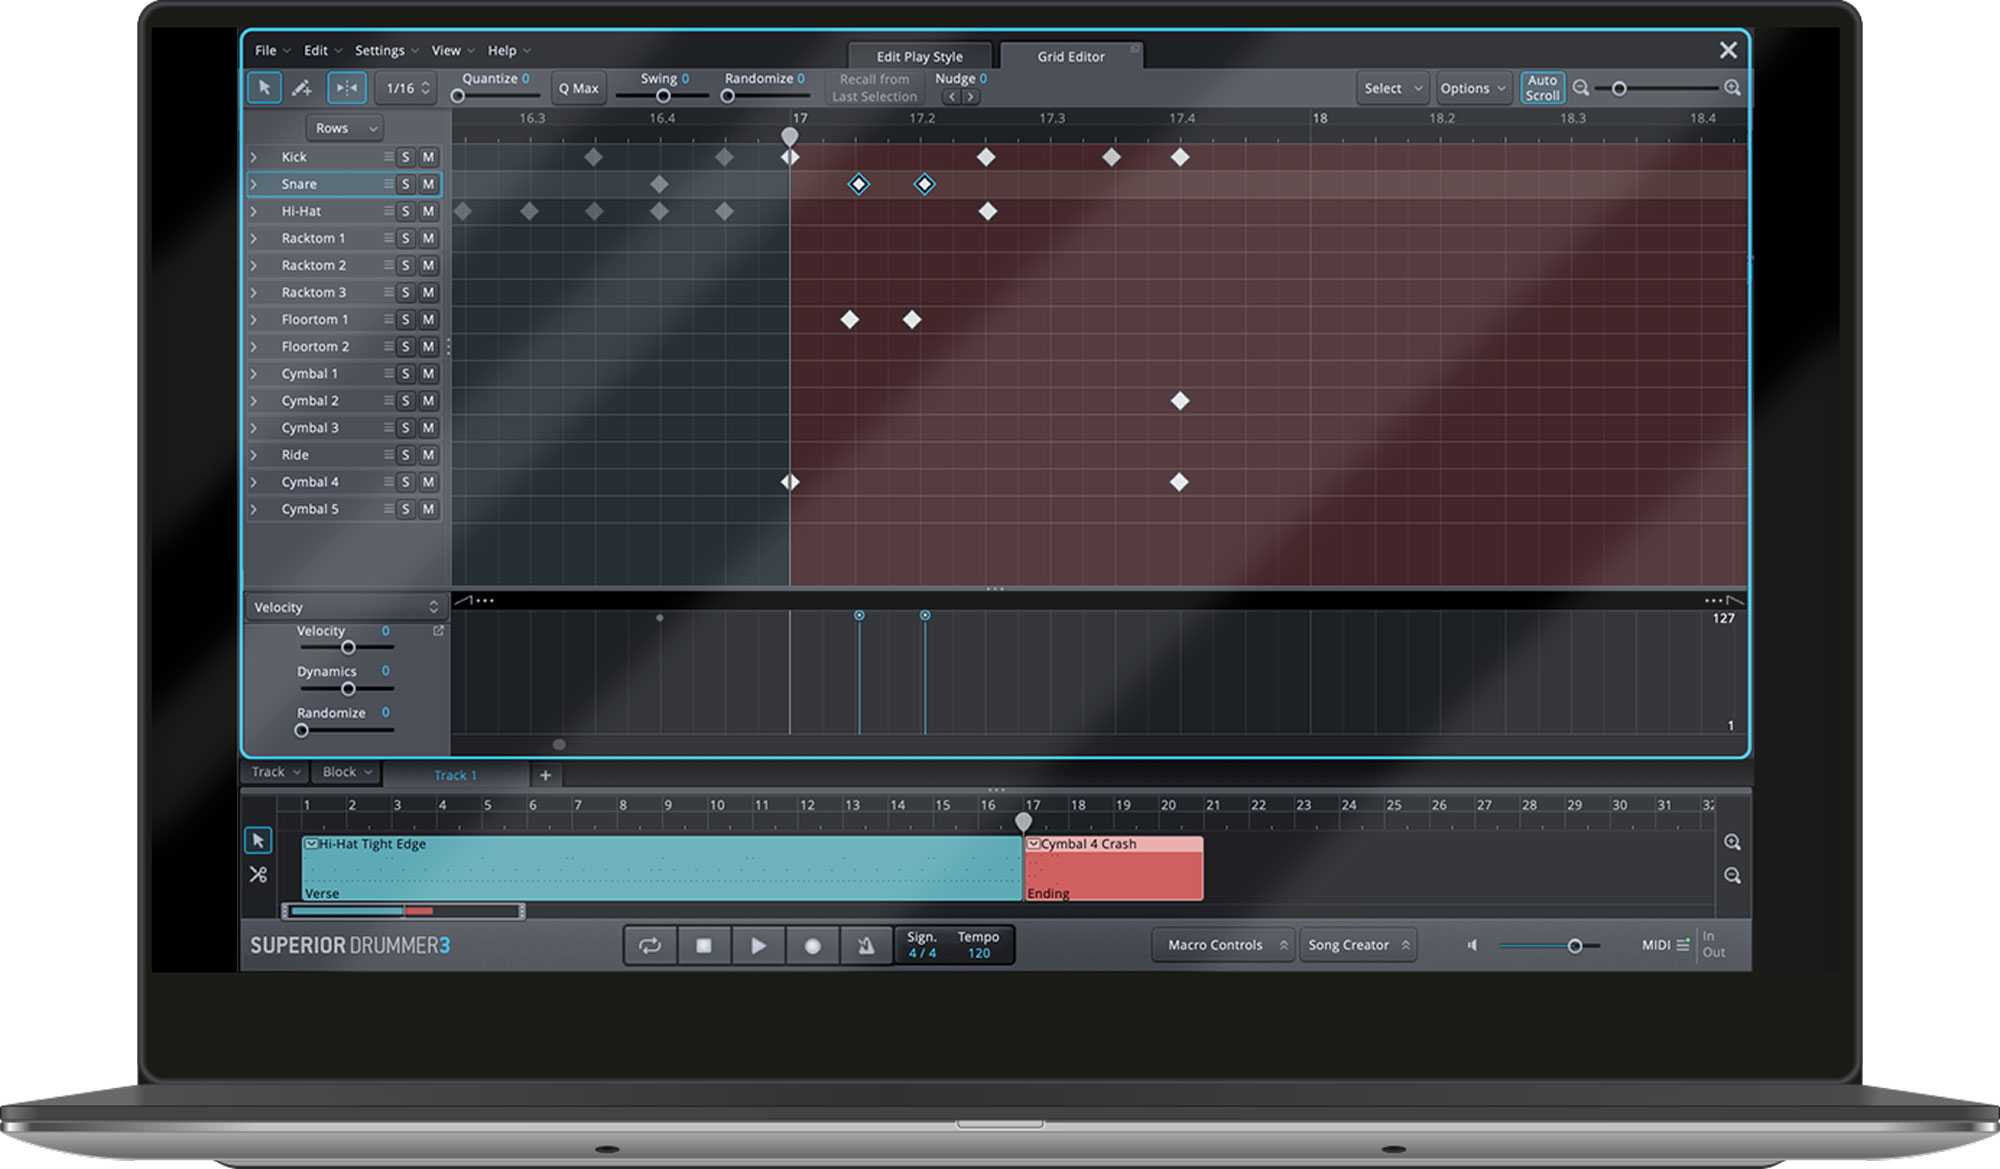This screenshot has height=1169, width=2000.
Task: Select the arrow pointer tool in Grid Editor
Action: pyautogui.click(x=264, y=88)
